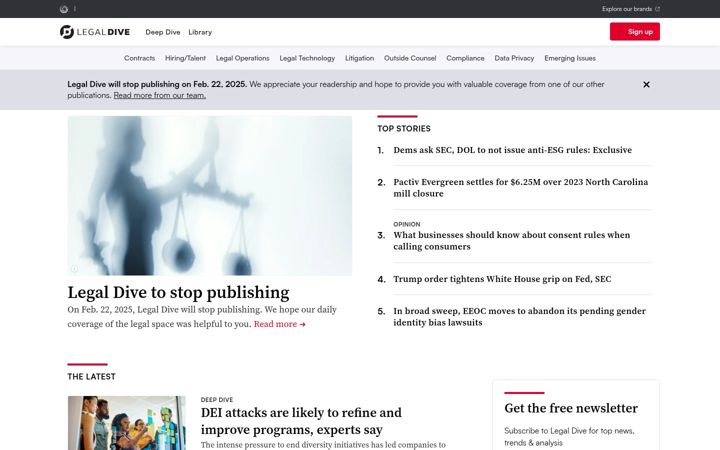
Task: Click Get the free newsletter heading
Action: tap(571, 408)
